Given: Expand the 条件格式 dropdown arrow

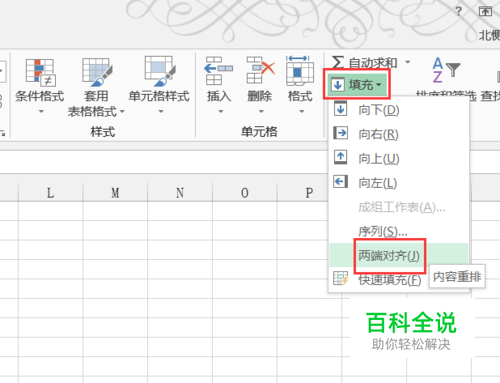Looking at the screenshot, I should coord(41,111).
